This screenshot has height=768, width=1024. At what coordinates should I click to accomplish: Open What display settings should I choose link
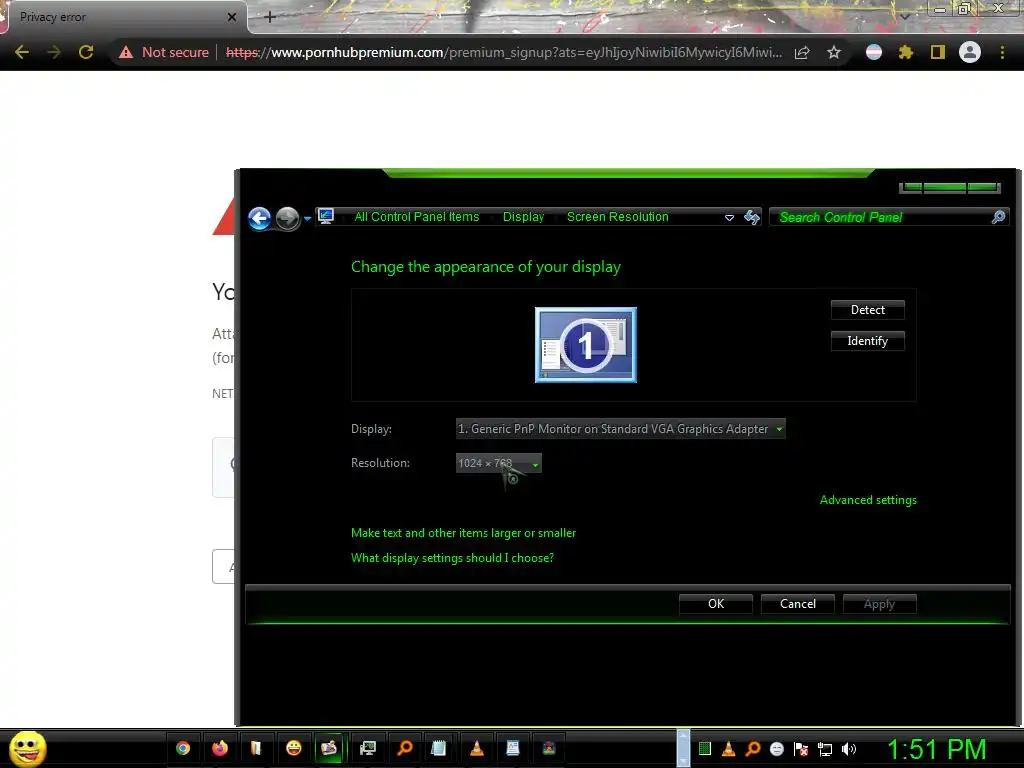click(x=453, y=558)
